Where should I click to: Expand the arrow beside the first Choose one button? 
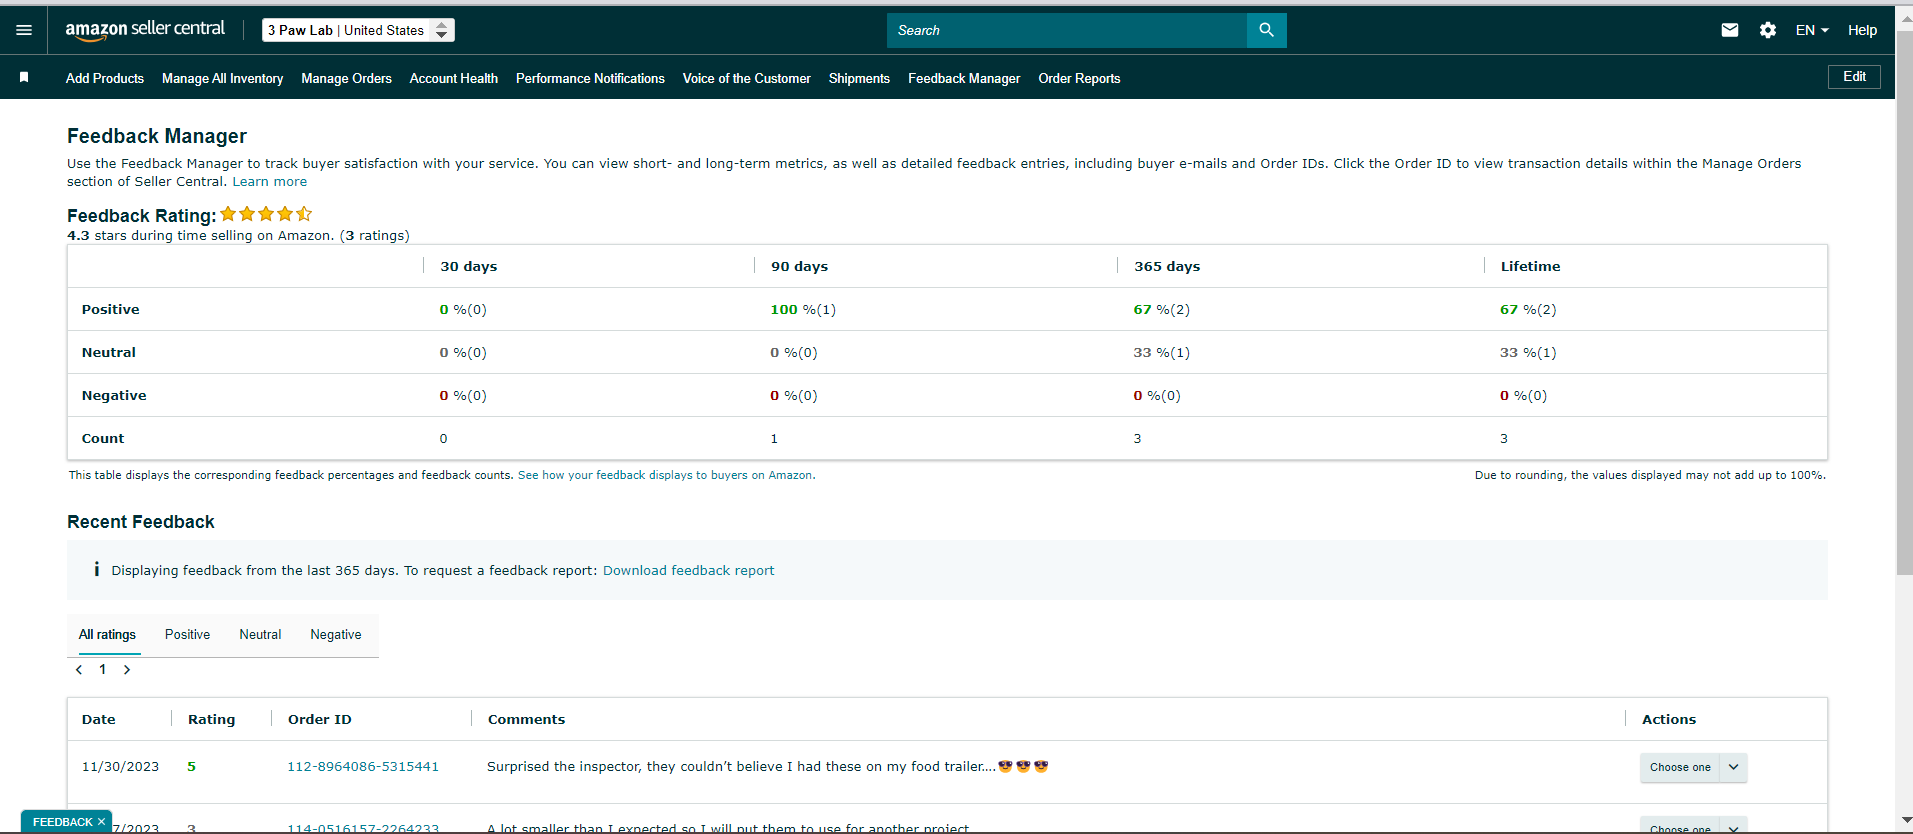1734,767
